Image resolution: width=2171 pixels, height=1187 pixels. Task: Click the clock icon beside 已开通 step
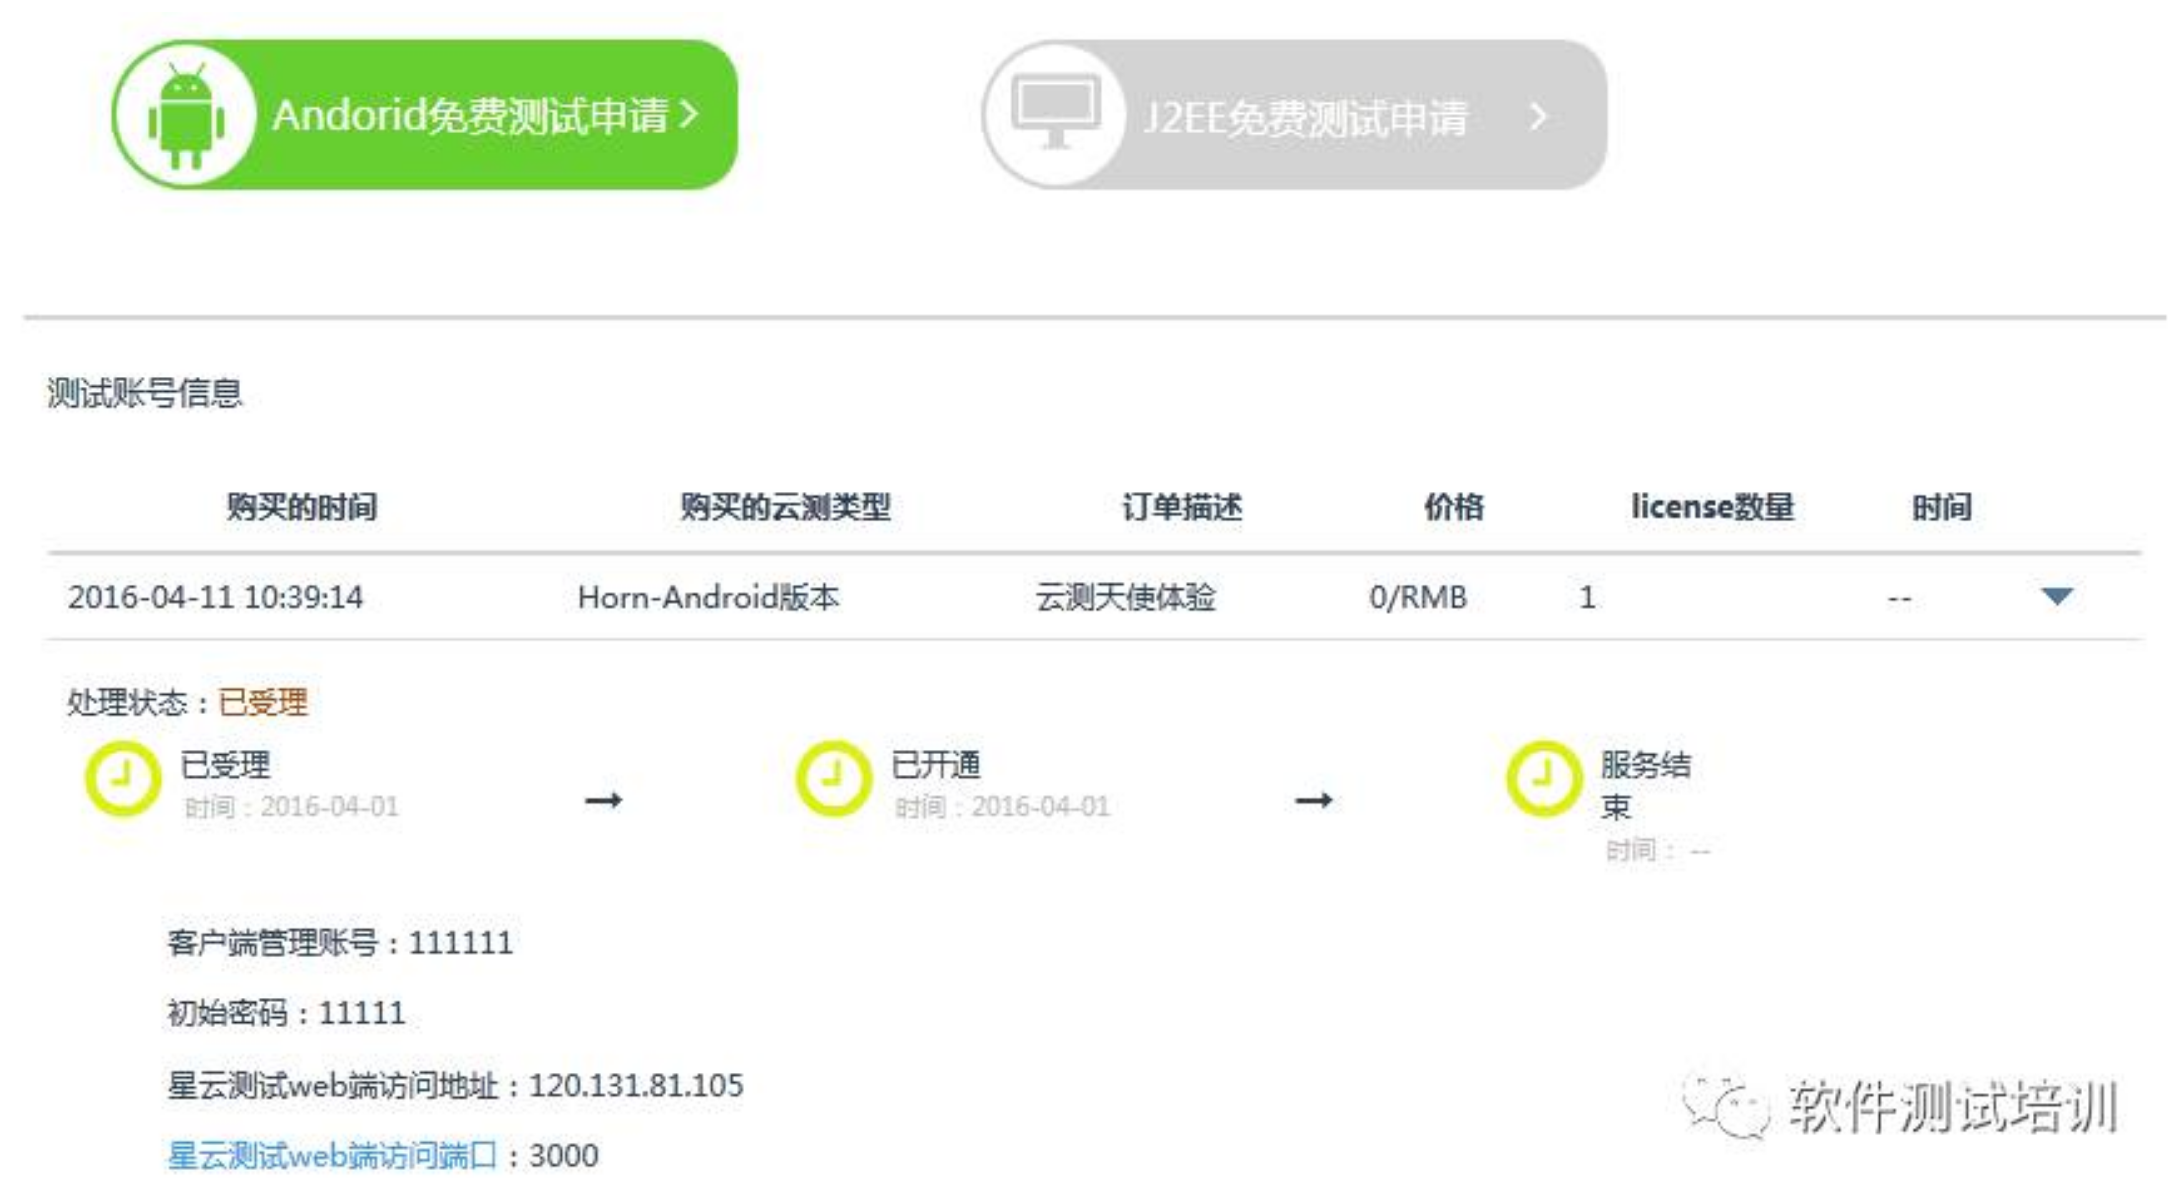pos(833,779)
